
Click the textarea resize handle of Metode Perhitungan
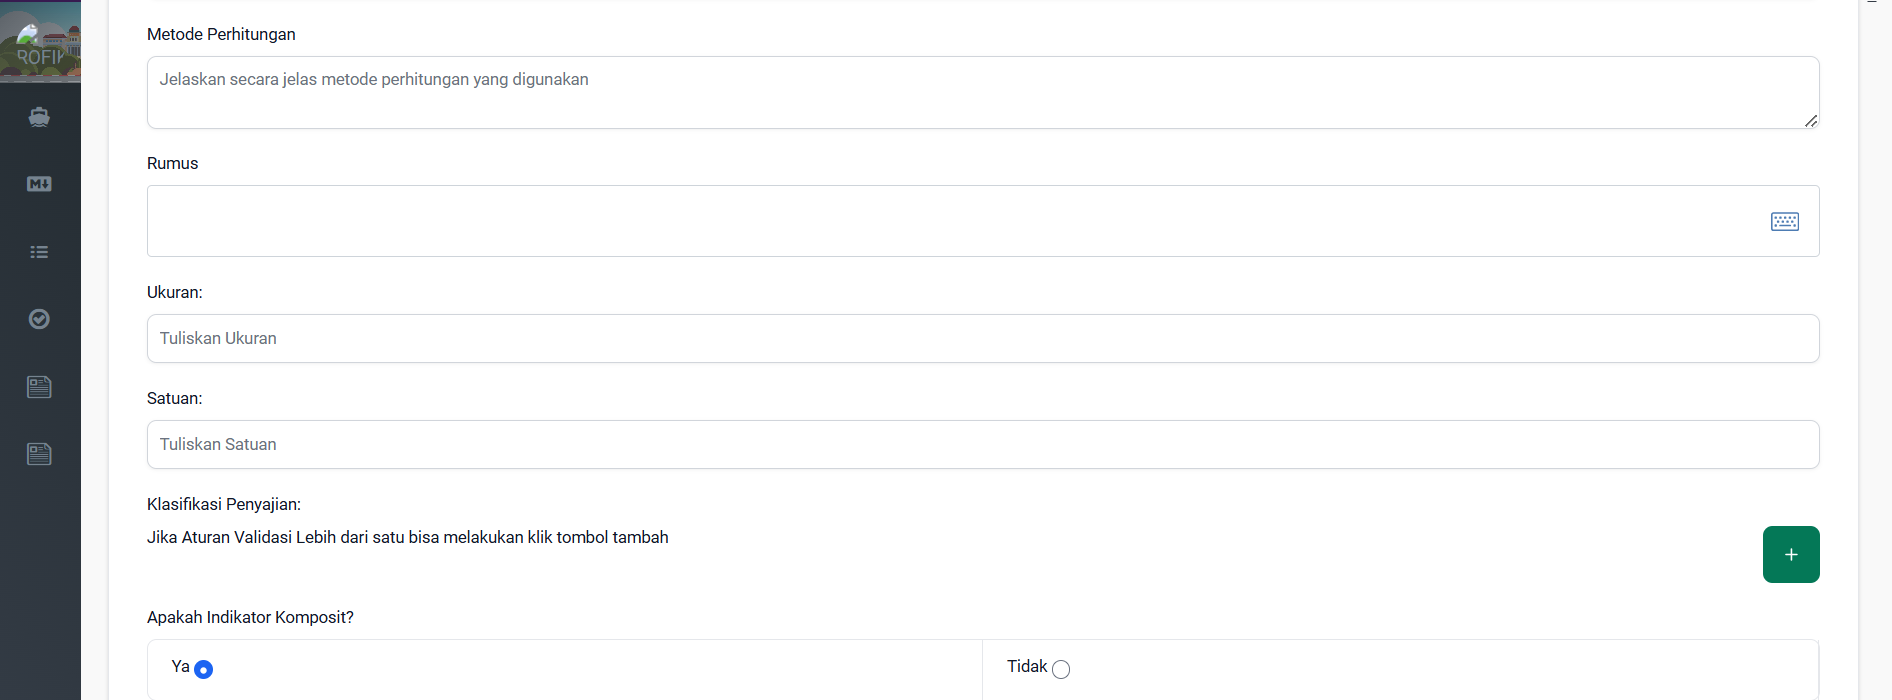click(x=1811, y=121)
